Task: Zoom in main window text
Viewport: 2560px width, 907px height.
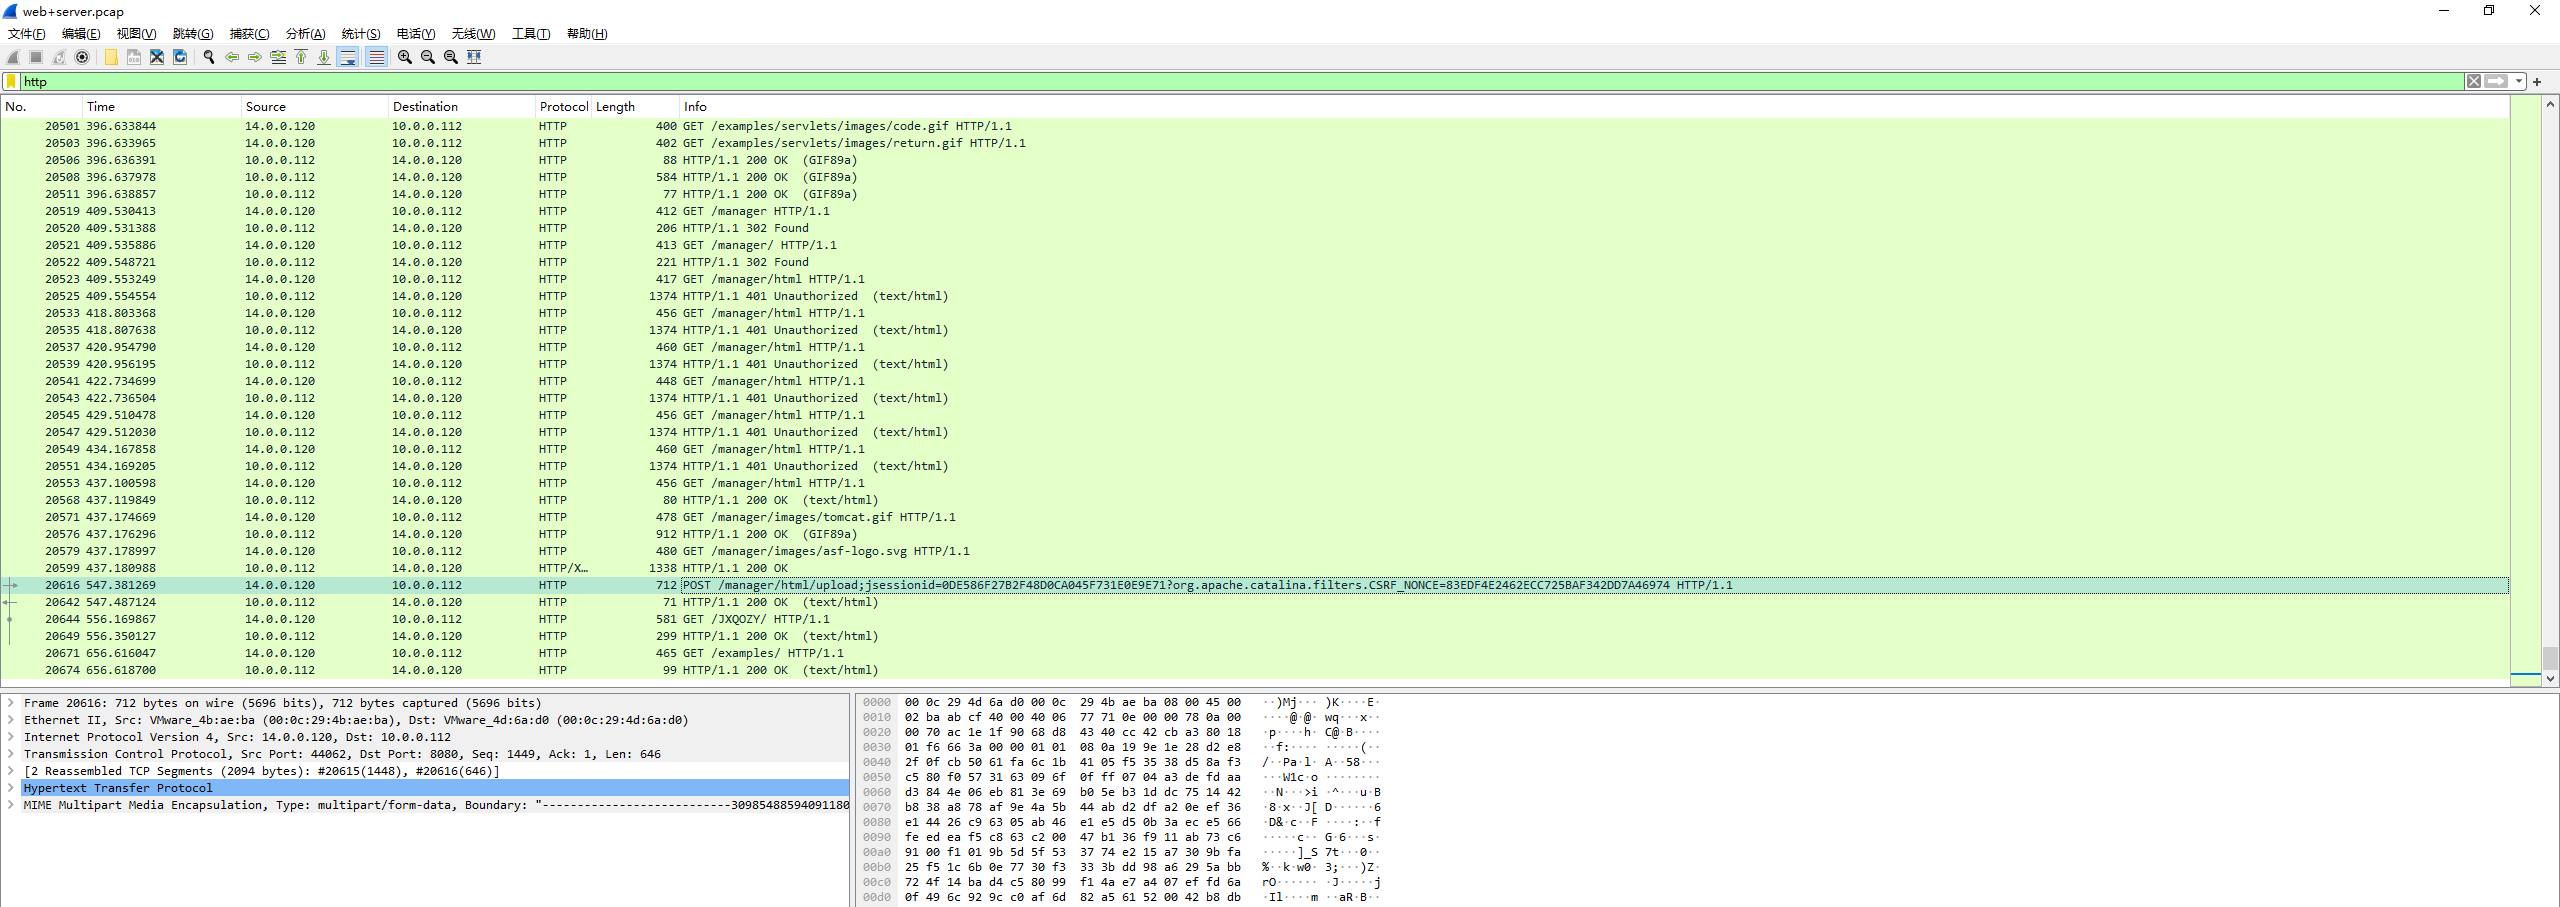Action: point(405,57)
